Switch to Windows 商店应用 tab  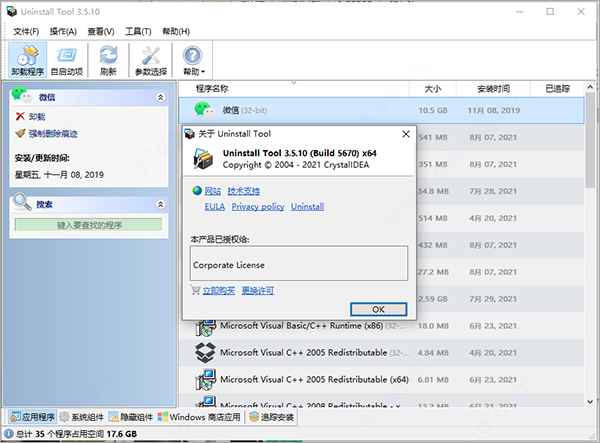(199, 417)
